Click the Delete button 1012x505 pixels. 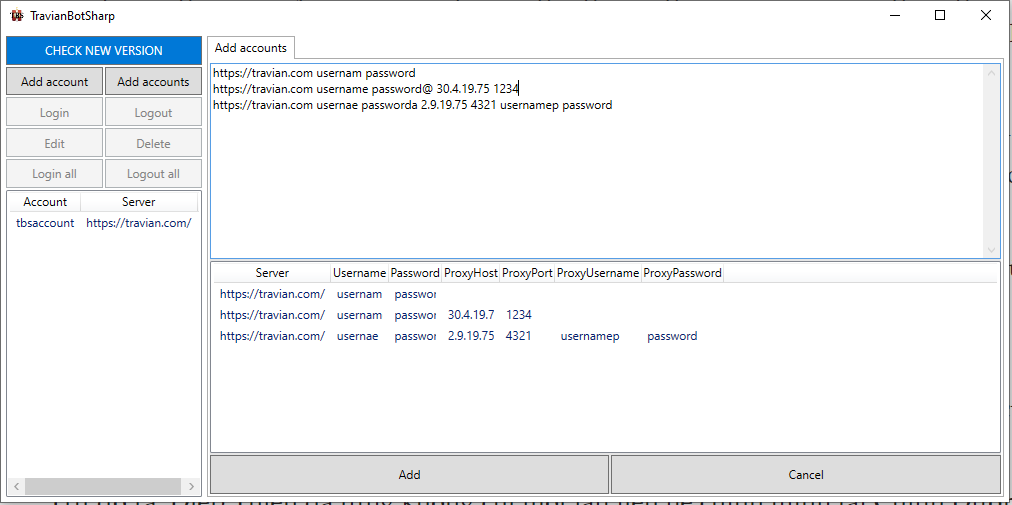153,143
